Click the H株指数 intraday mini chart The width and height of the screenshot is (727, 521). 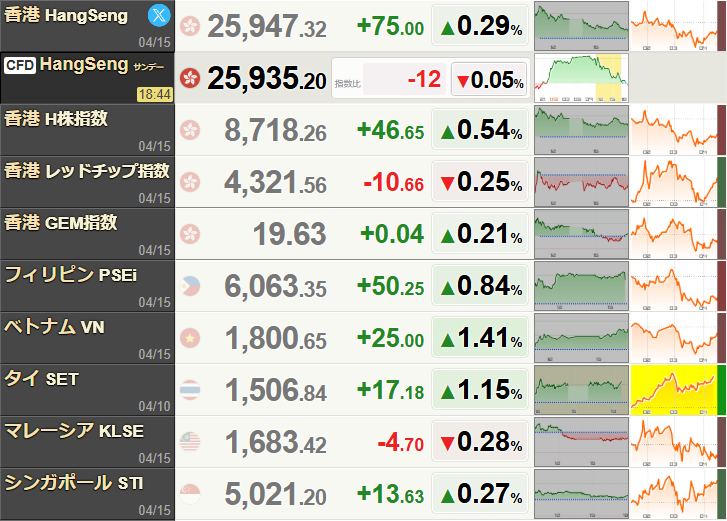tap(581, 130)
